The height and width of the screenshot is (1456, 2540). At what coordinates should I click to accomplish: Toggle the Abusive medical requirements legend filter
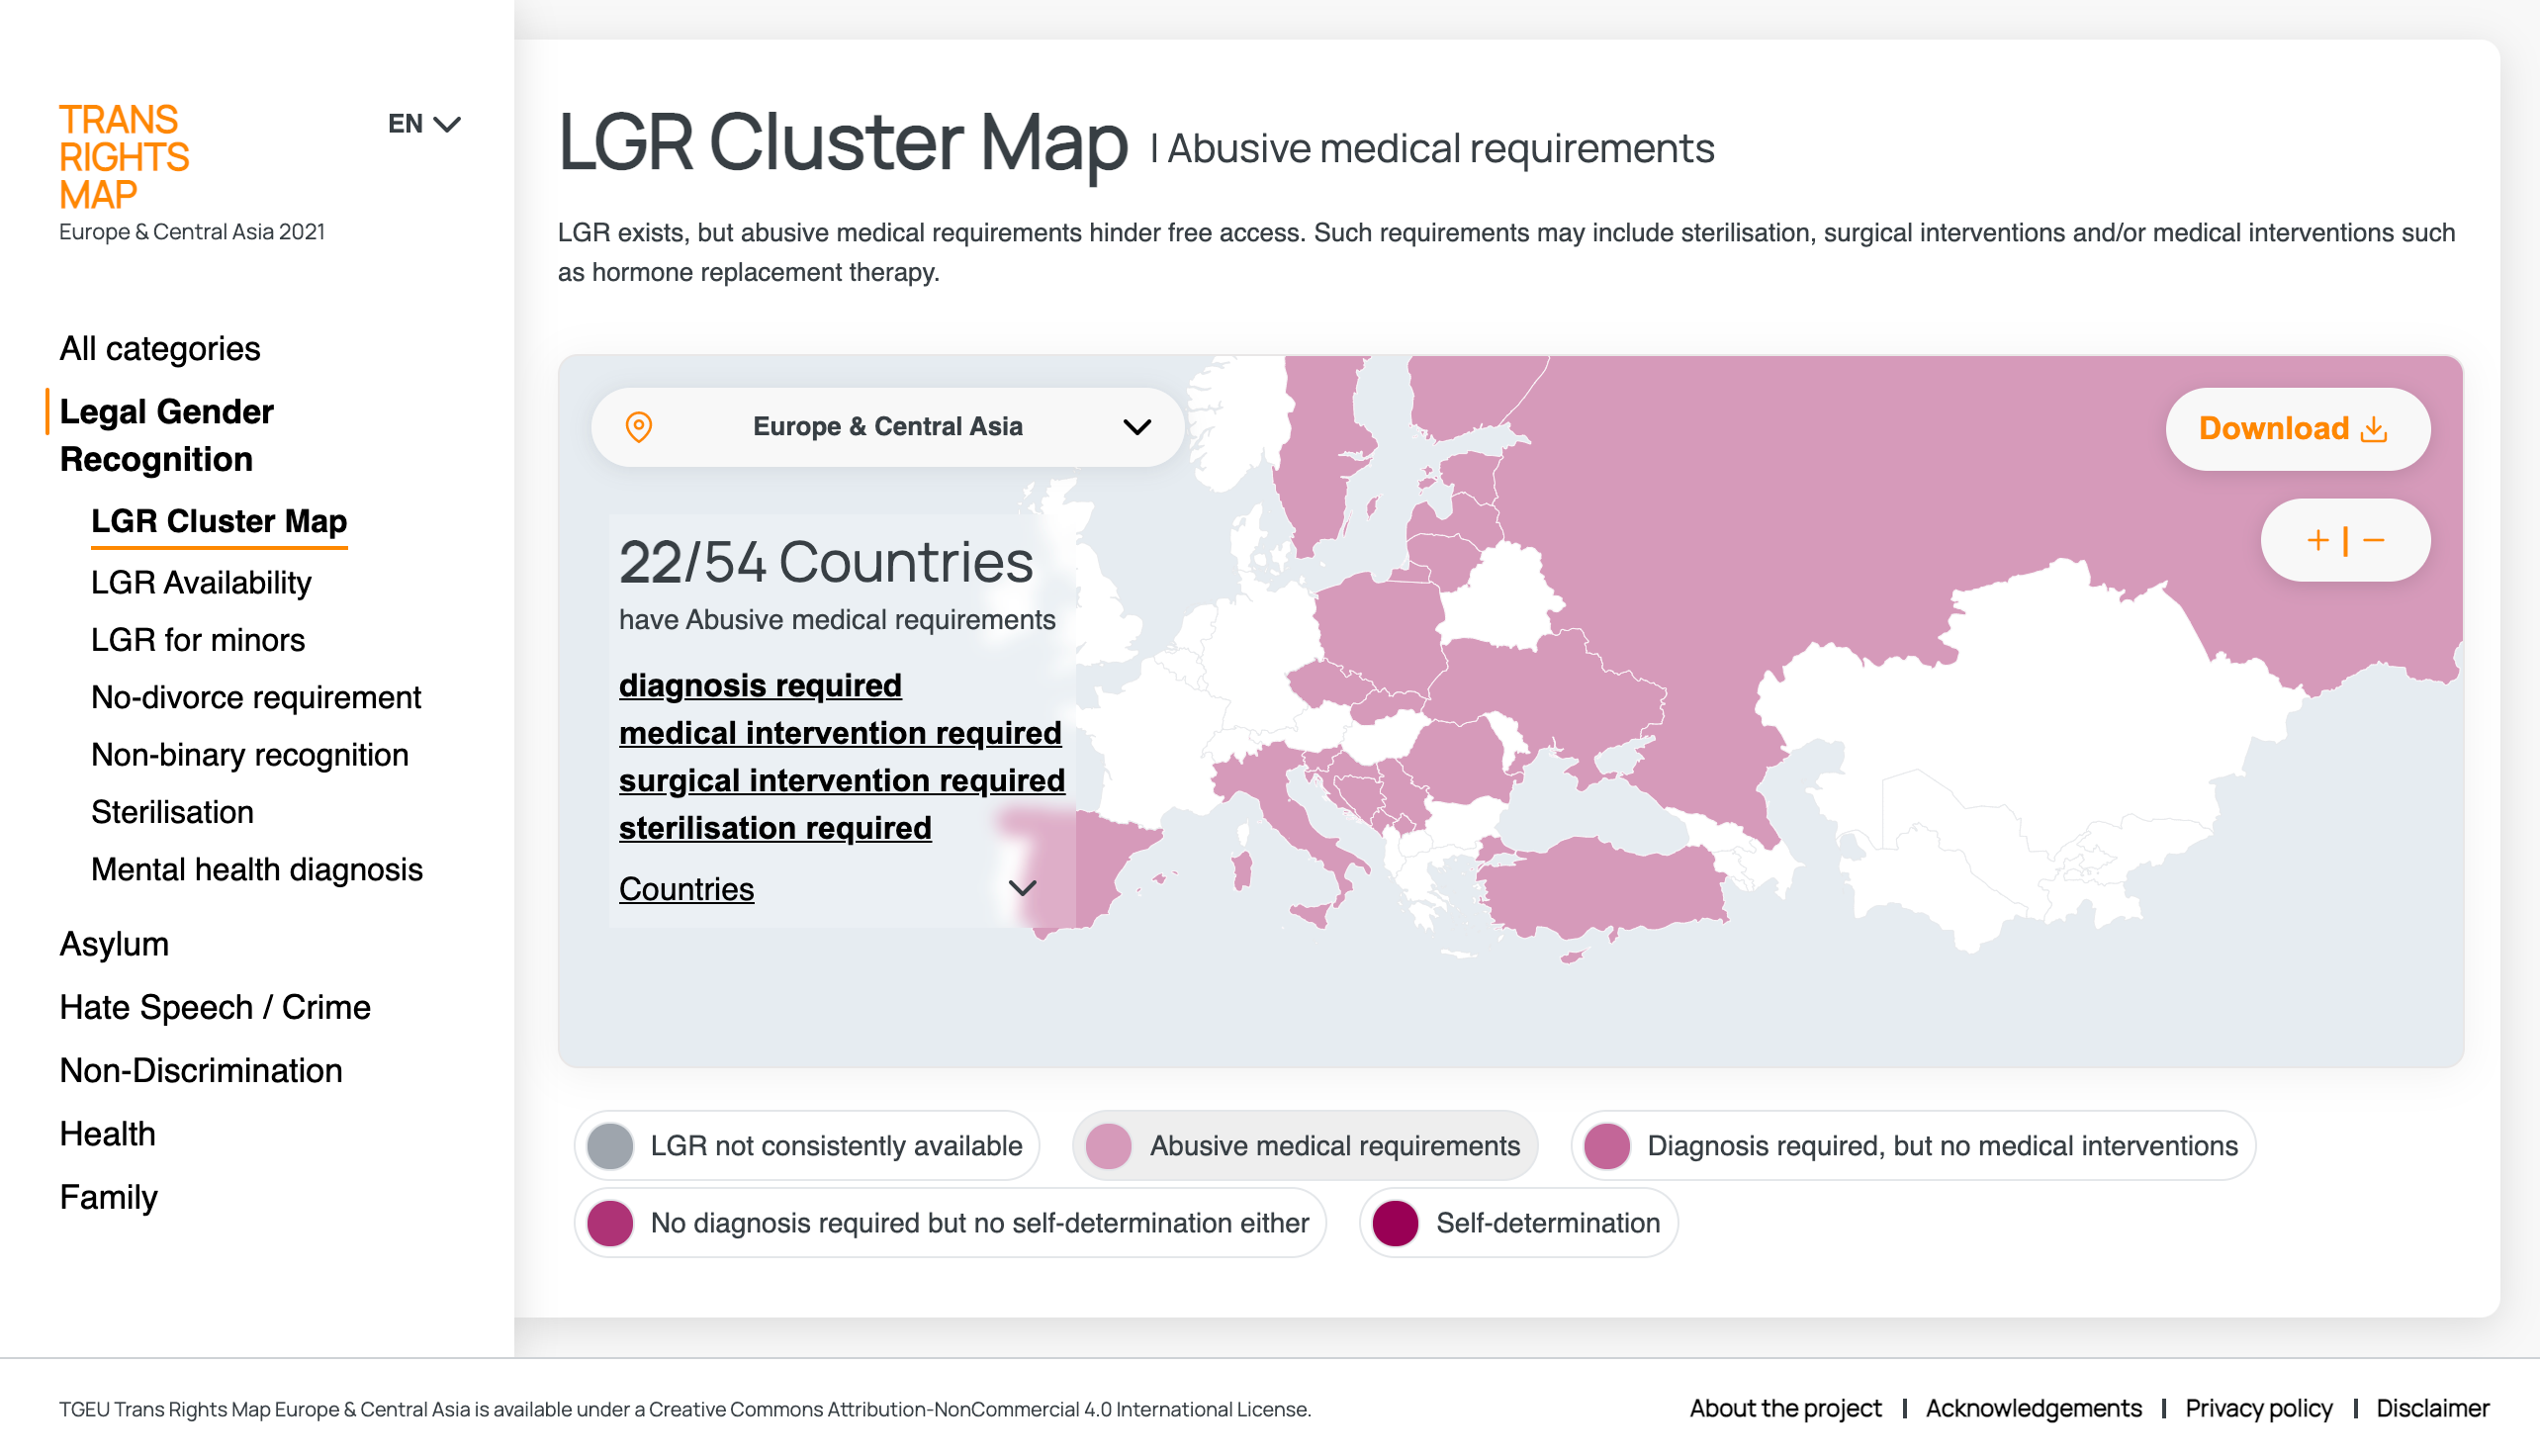pos(1304,1145)
